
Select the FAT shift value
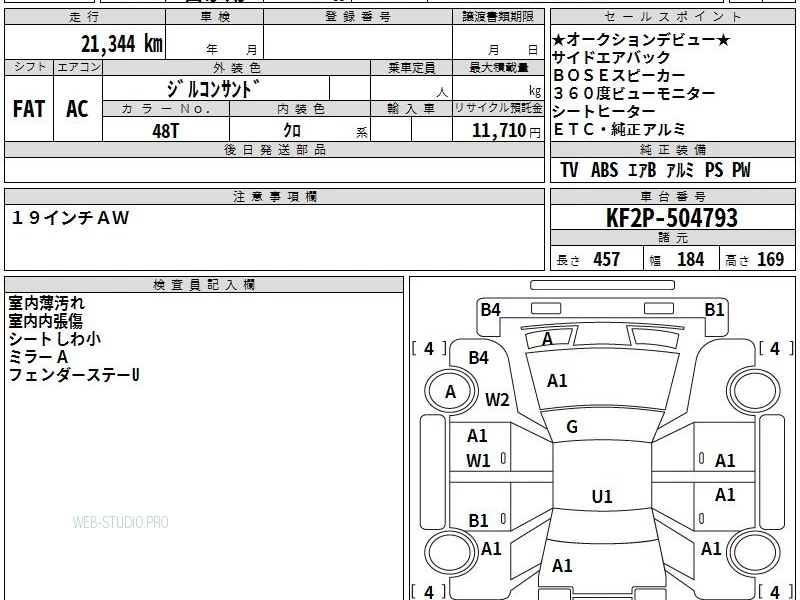pos(29,109)
